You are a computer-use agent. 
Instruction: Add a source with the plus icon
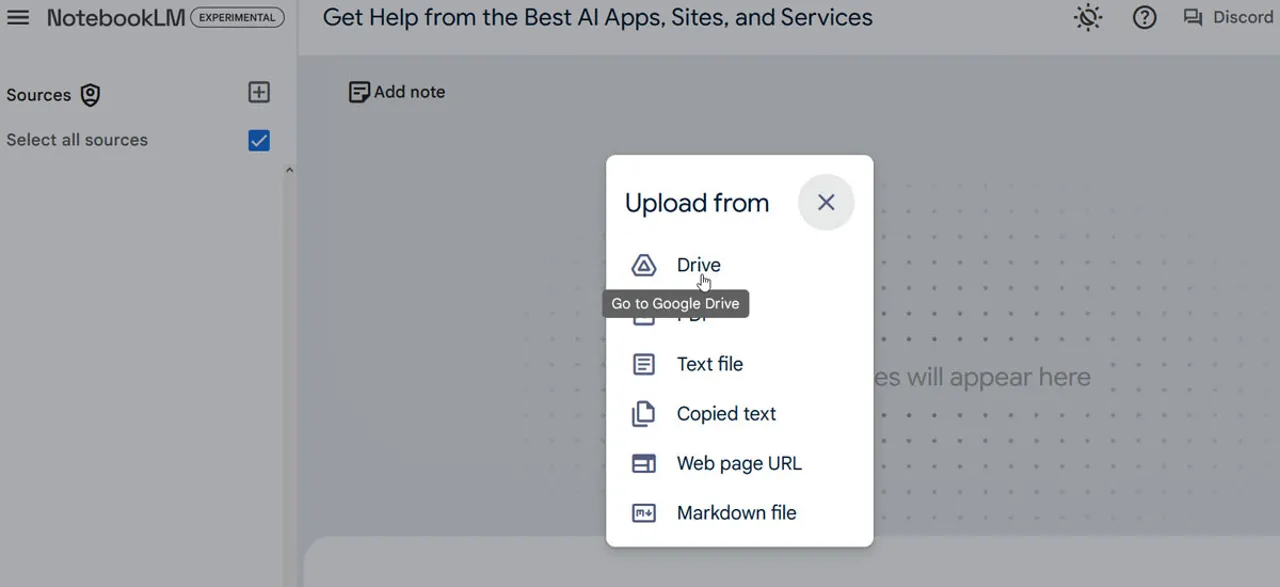tap(259, 92)
